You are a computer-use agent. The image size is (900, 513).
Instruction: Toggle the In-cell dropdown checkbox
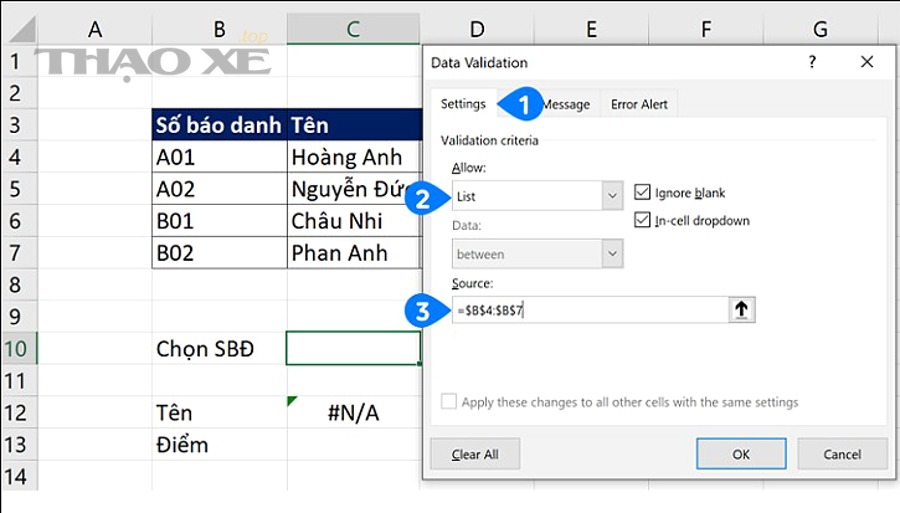coord(642,220)
